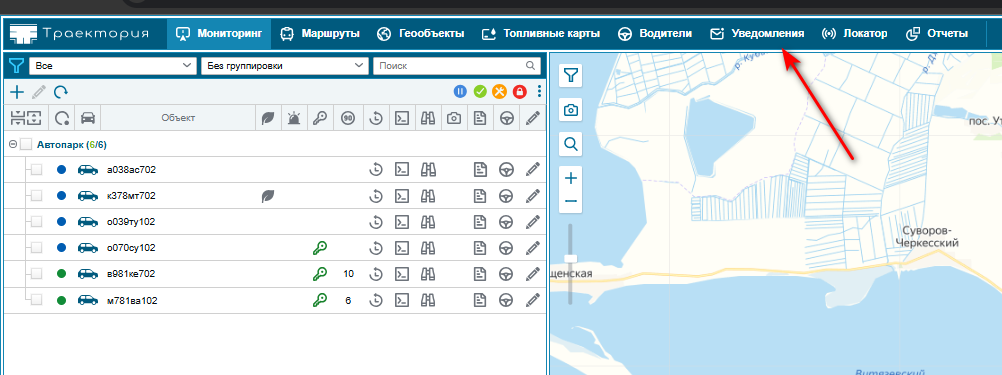Click the refresh list icon
Image resolution: width=1002 pixels, height=375 pixels.
tap(61, 92)
